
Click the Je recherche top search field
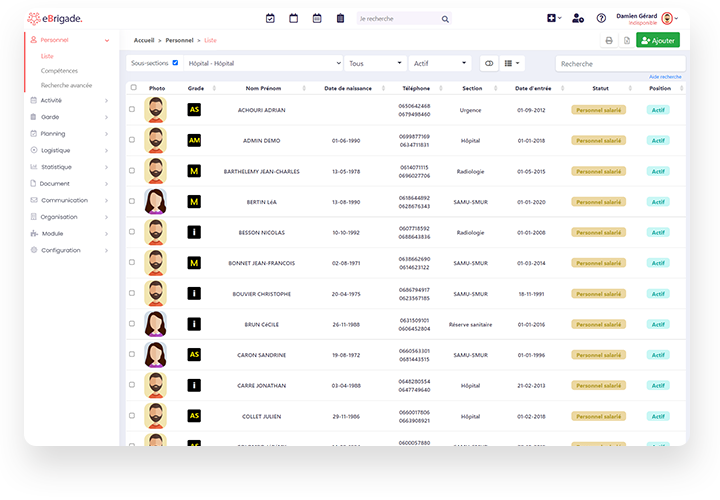pos(399,19)
